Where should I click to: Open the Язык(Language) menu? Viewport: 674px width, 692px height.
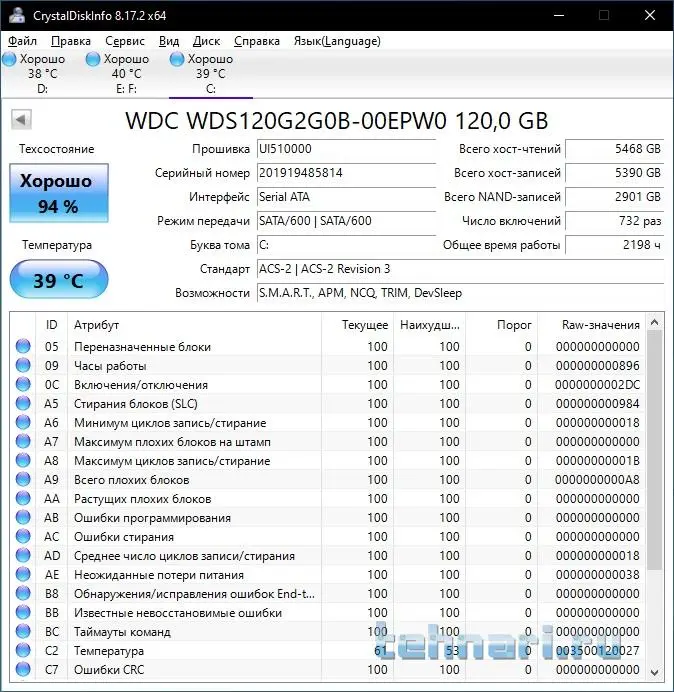coord(336,41)
